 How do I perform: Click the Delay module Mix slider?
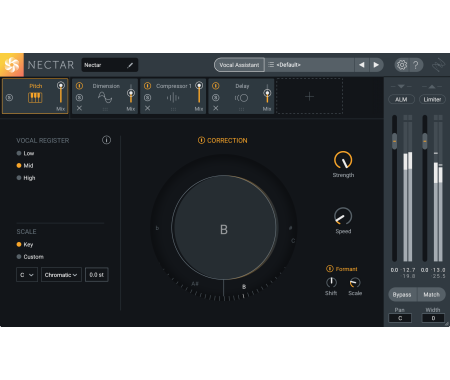[x=267, y=93]
